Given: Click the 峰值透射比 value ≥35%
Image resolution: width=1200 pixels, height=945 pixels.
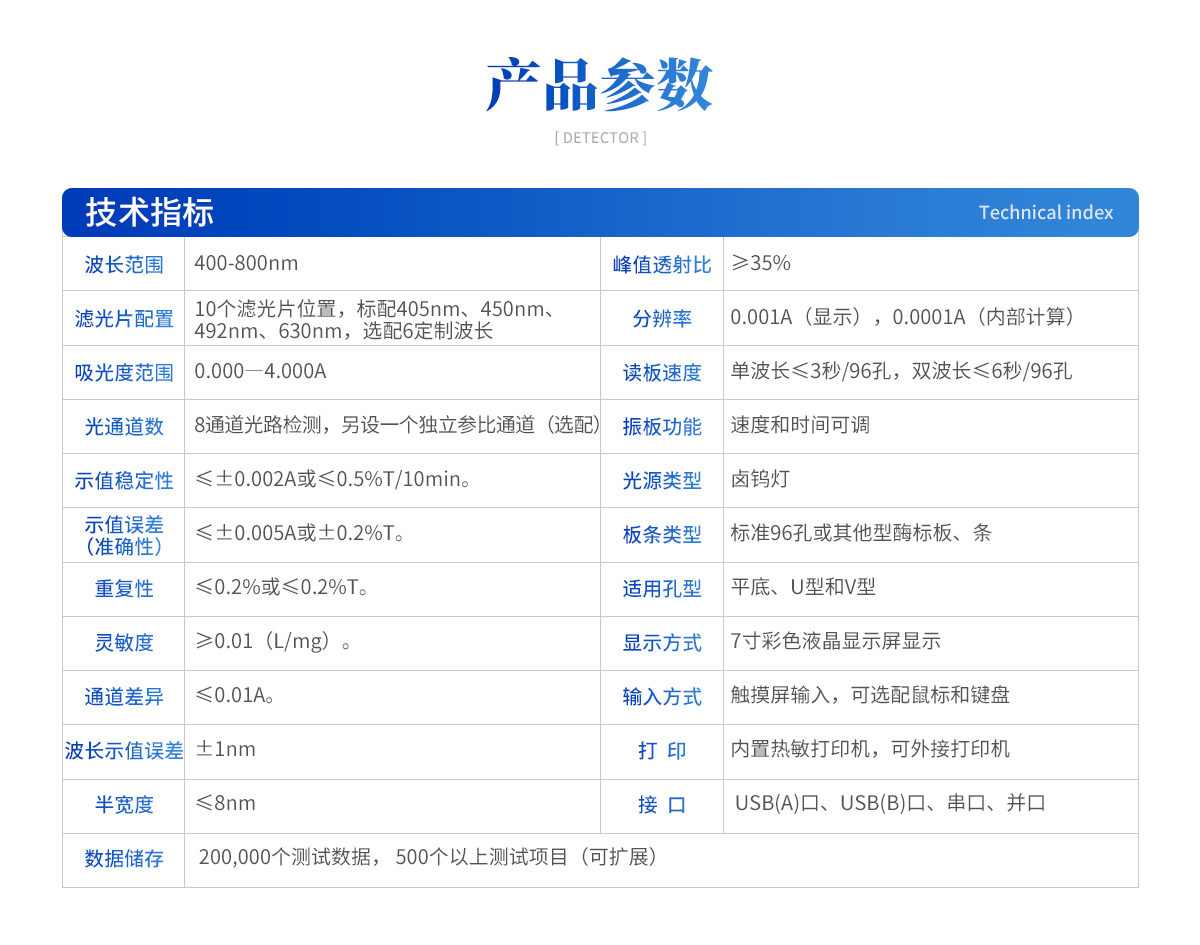Looking at the screenshot, I should [x=761, y=264].
